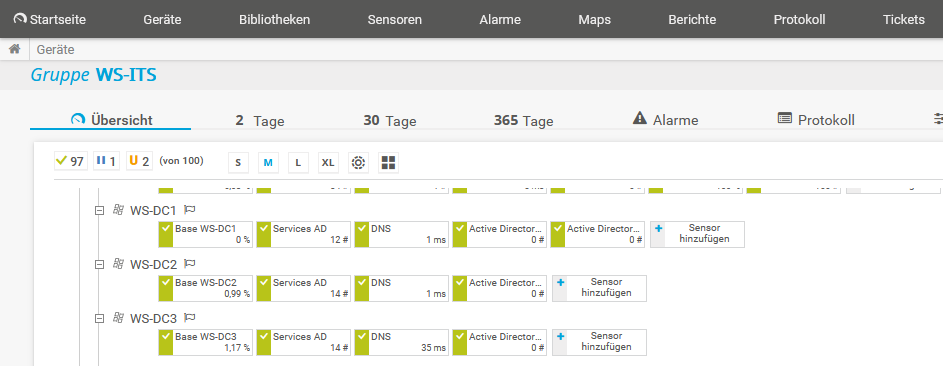Switch to the 30 Tage tab

coord(390,120)
